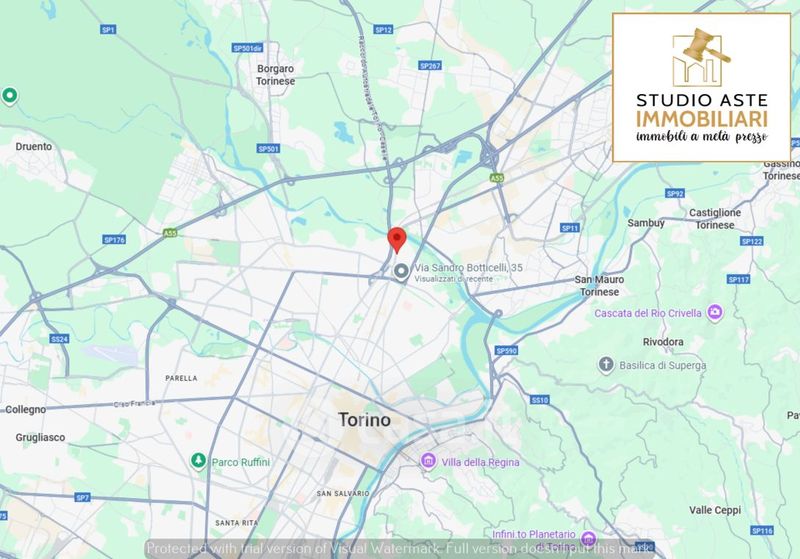Screen dimensions: 800x559
Task: Select the SS10 road shield
Action: [540, 400]
